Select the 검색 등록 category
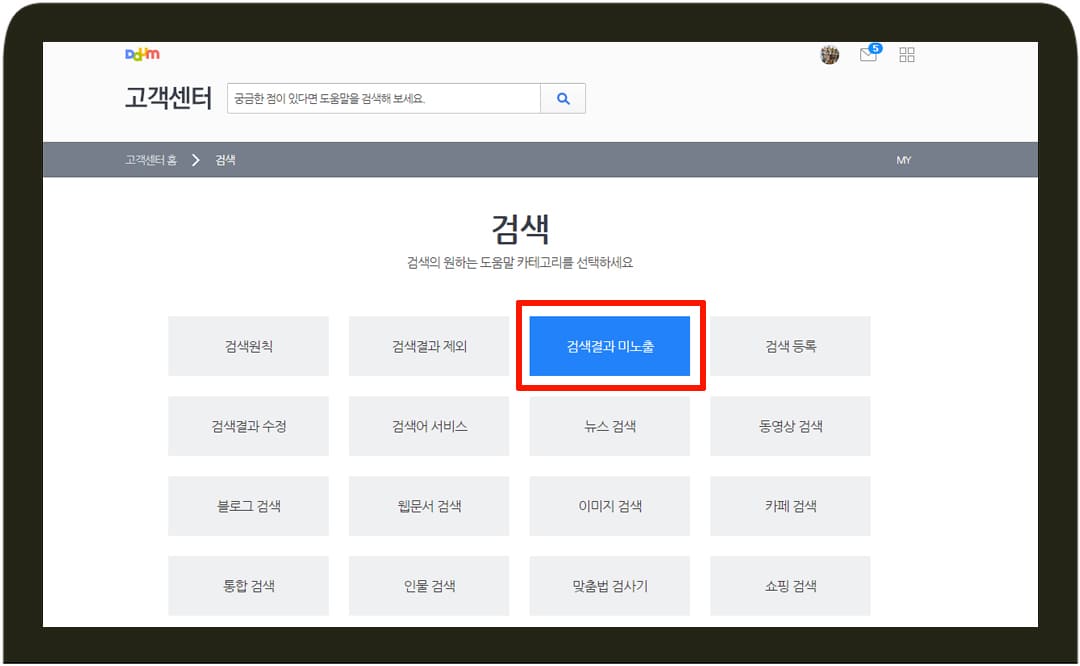The image size is (1080, 666). pos(790,345)
